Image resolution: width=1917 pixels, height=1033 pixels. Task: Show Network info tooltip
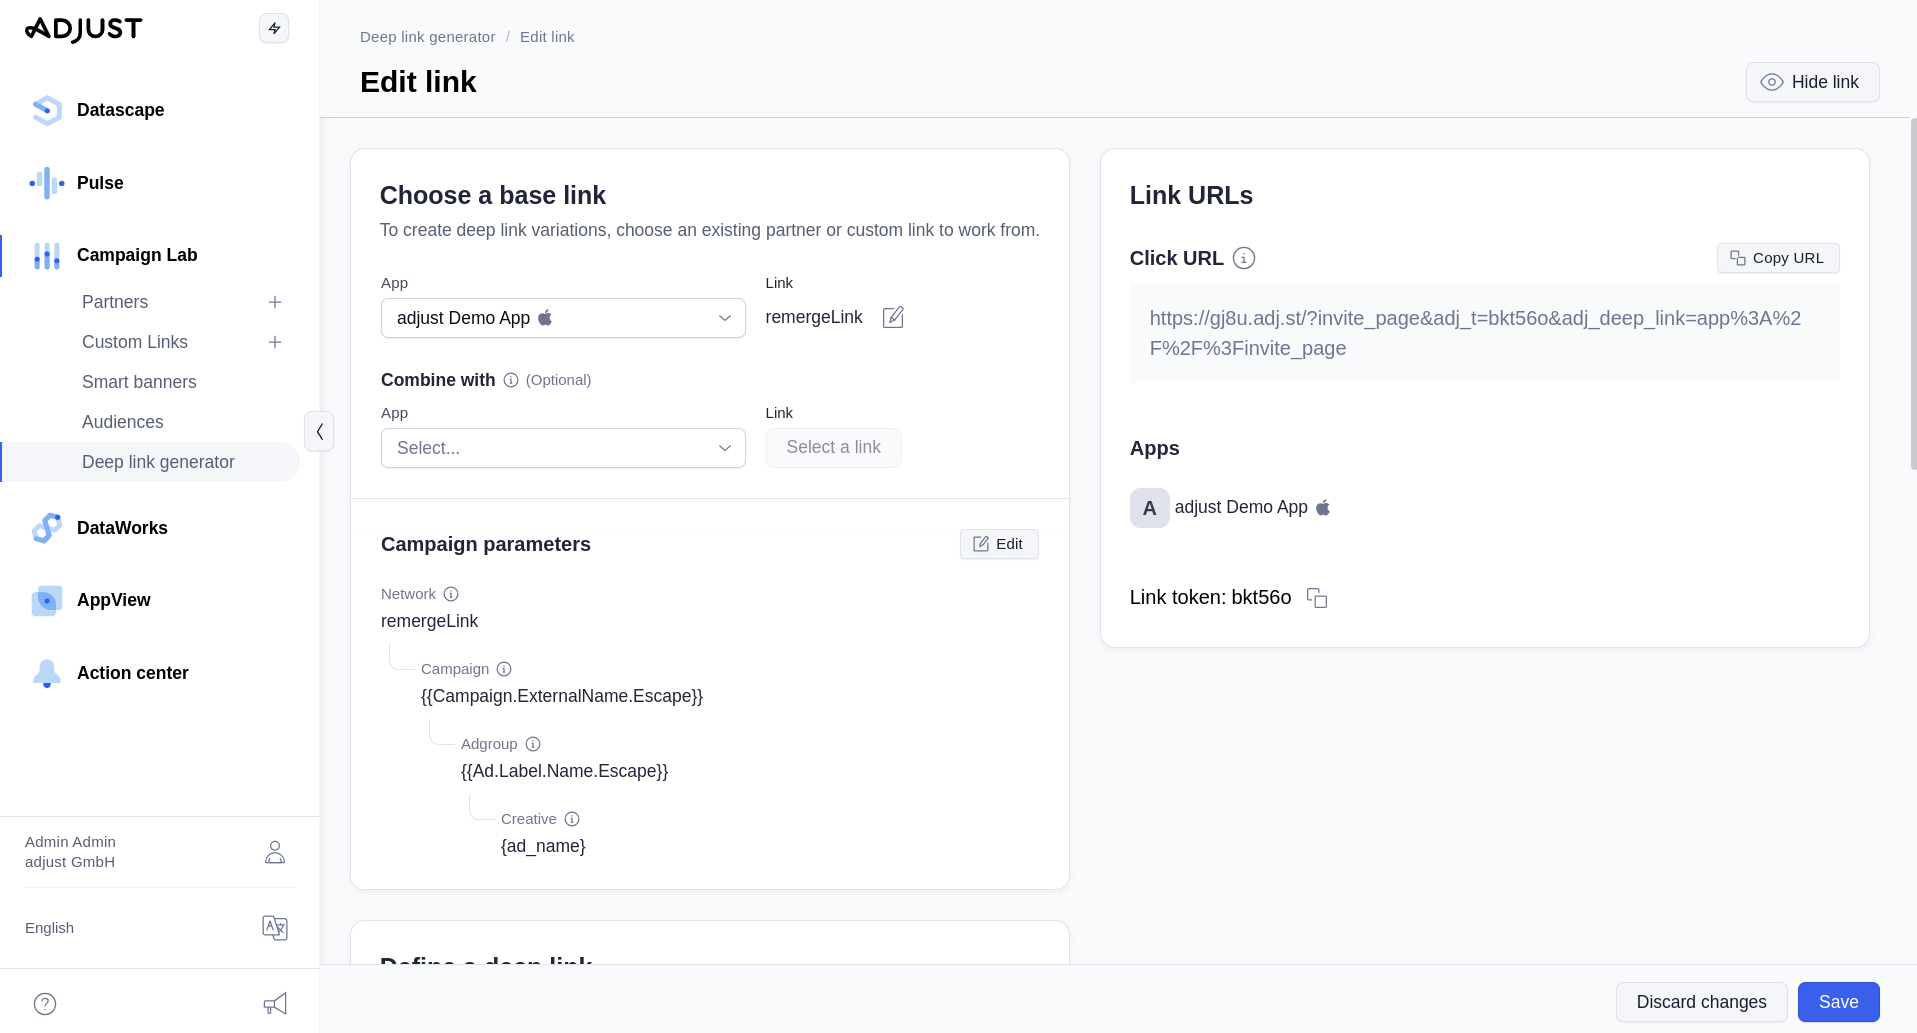(x=451, y=594)
